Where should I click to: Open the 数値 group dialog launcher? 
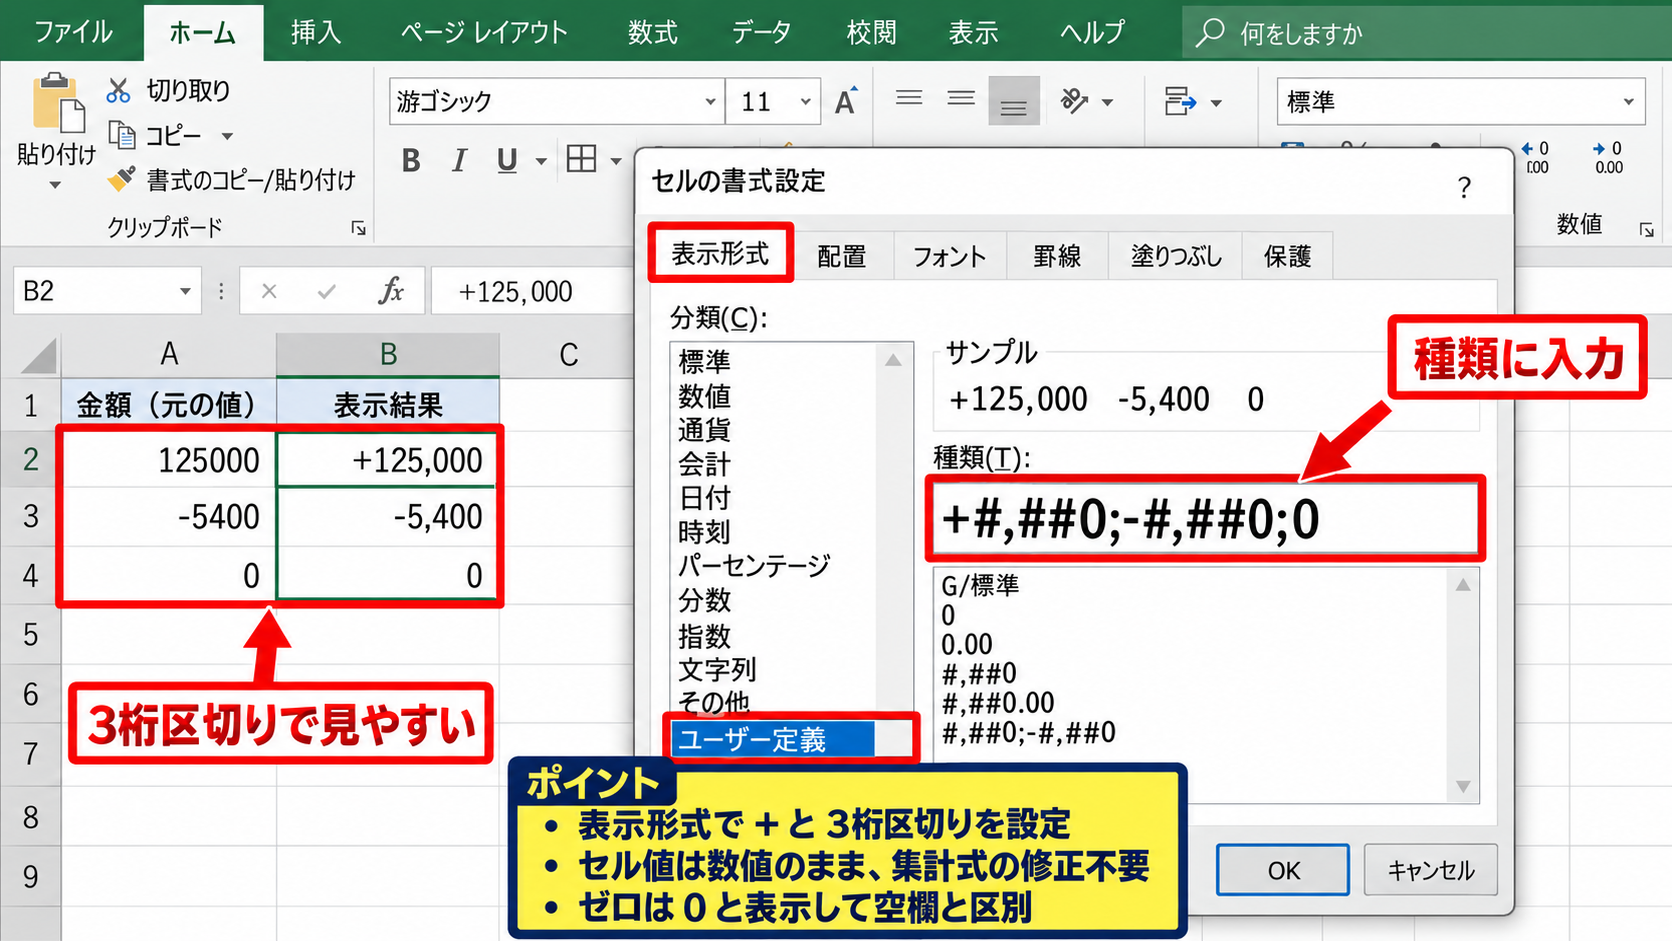pyautogui.click(x=1646, y=230)
